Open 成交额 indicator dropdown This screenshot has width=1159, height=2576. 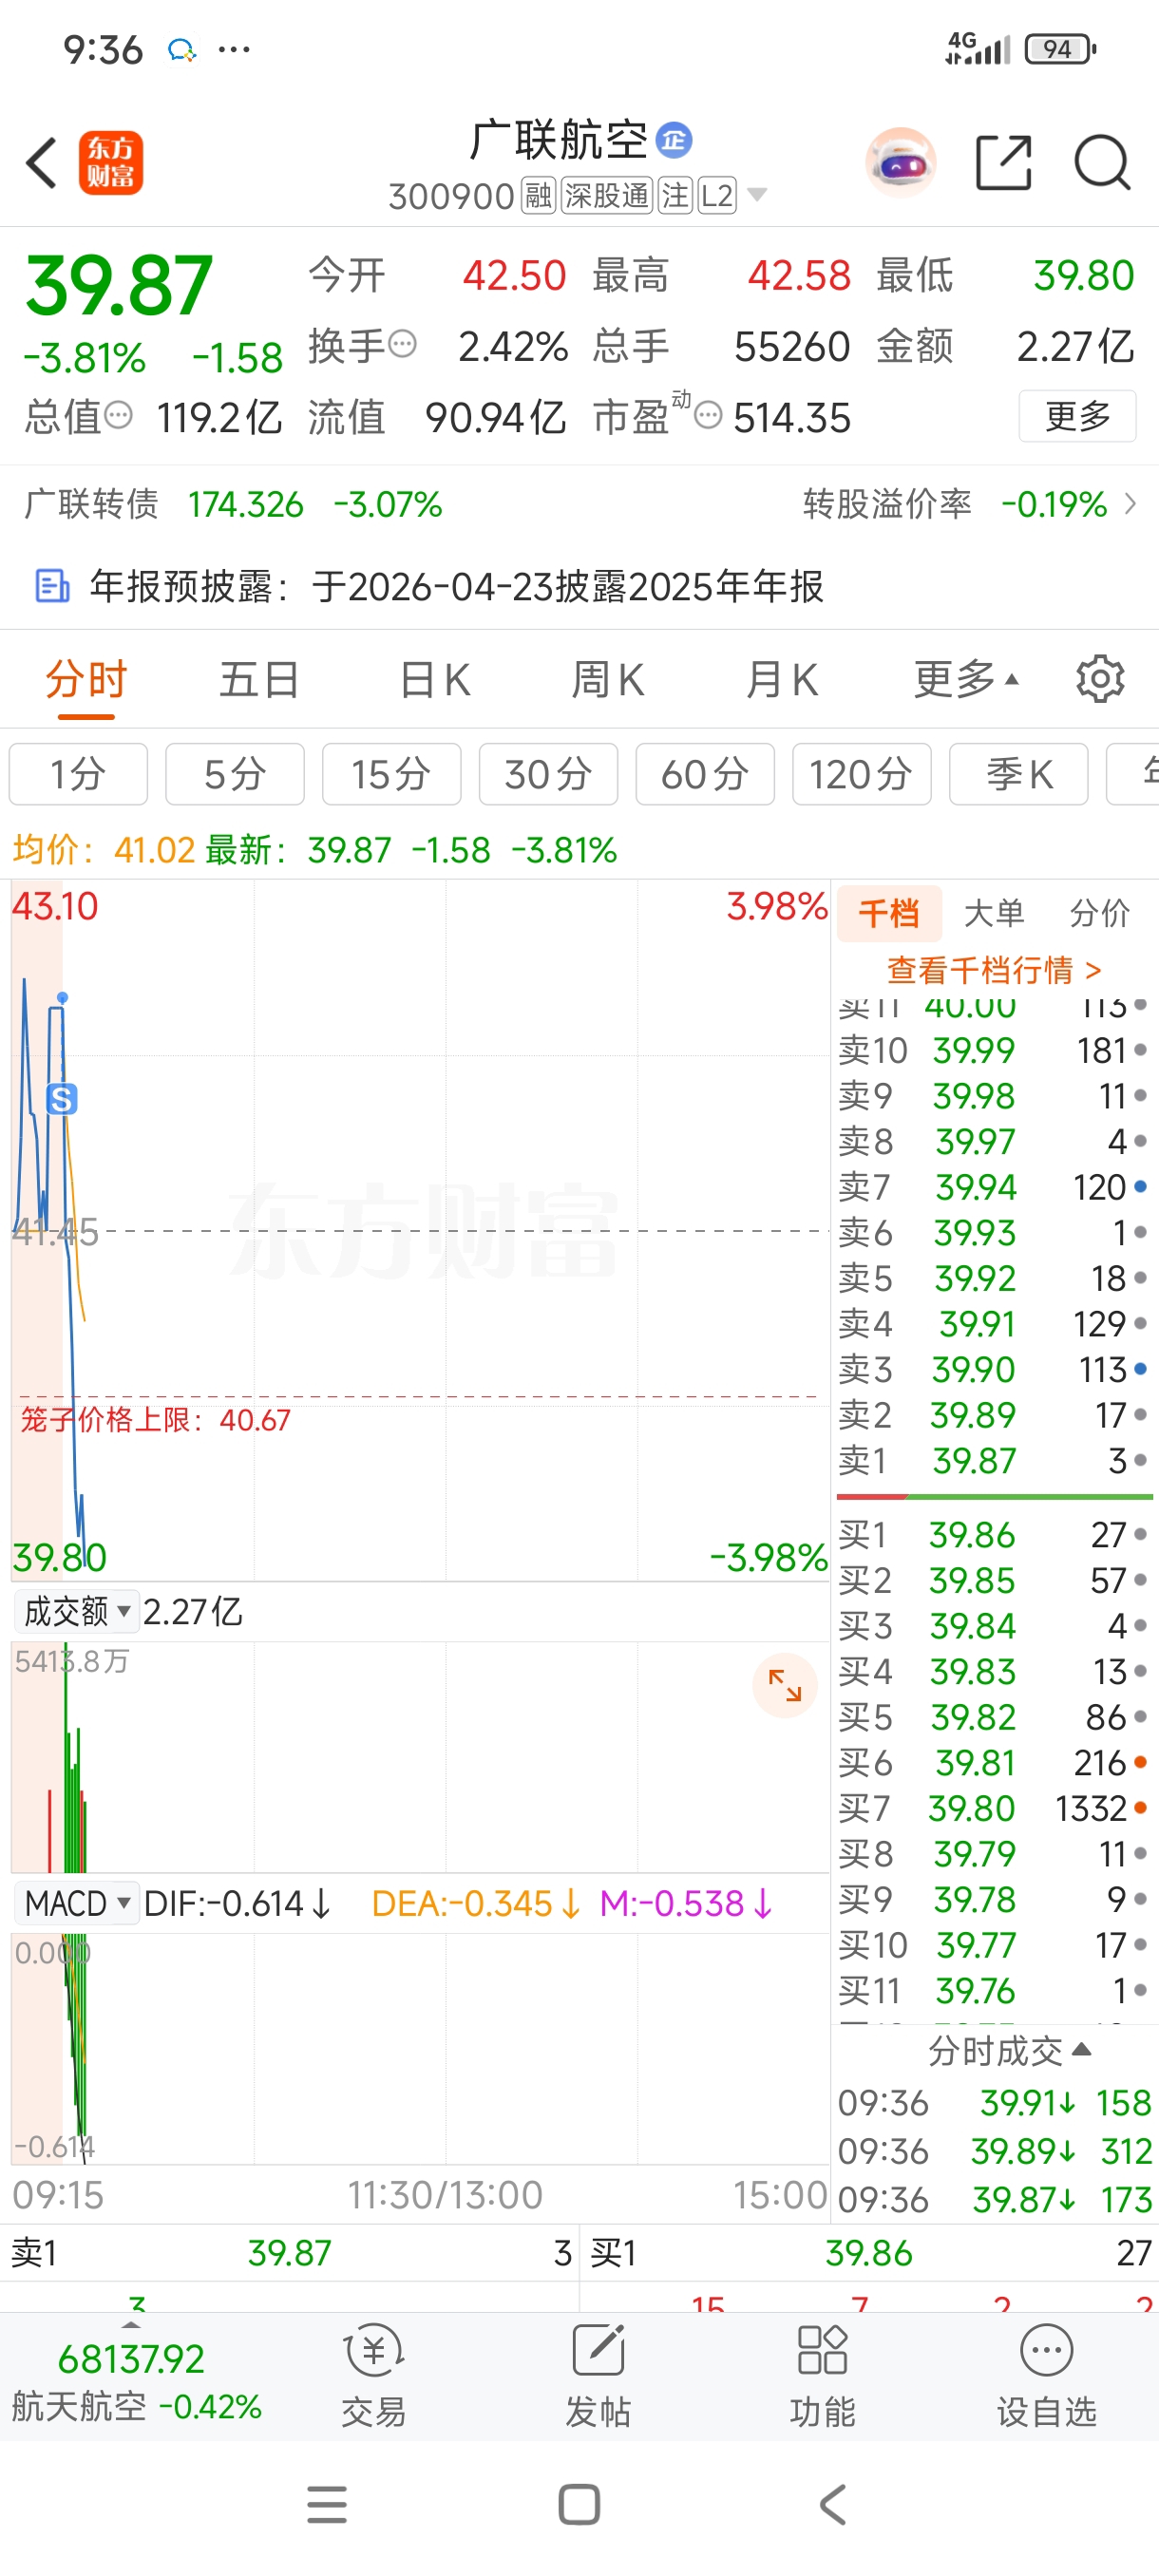coord(76,1612)
